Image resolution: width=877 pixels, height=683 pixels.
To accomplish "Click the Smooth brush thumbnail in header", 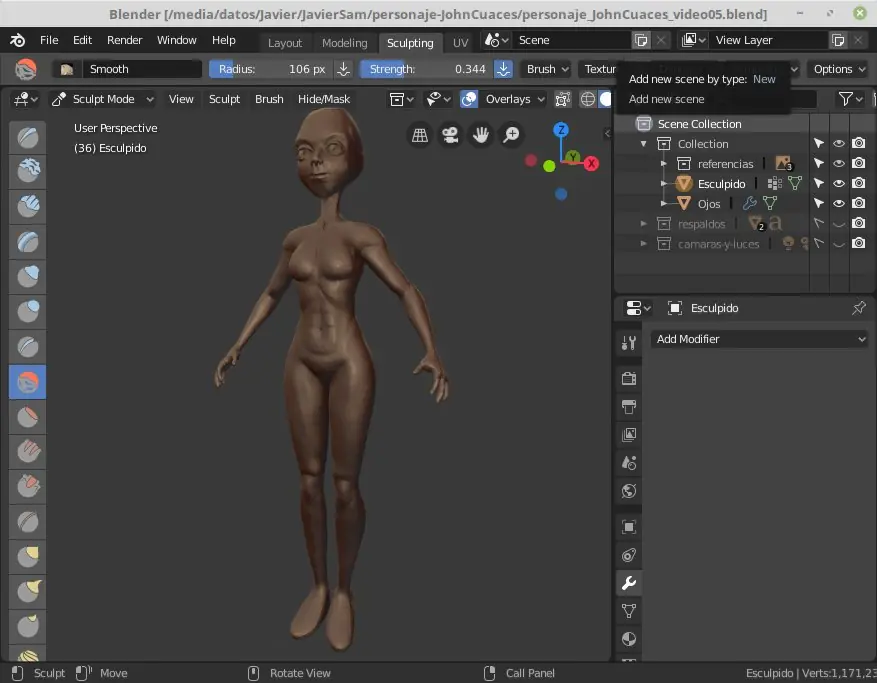I will point(67,69).
